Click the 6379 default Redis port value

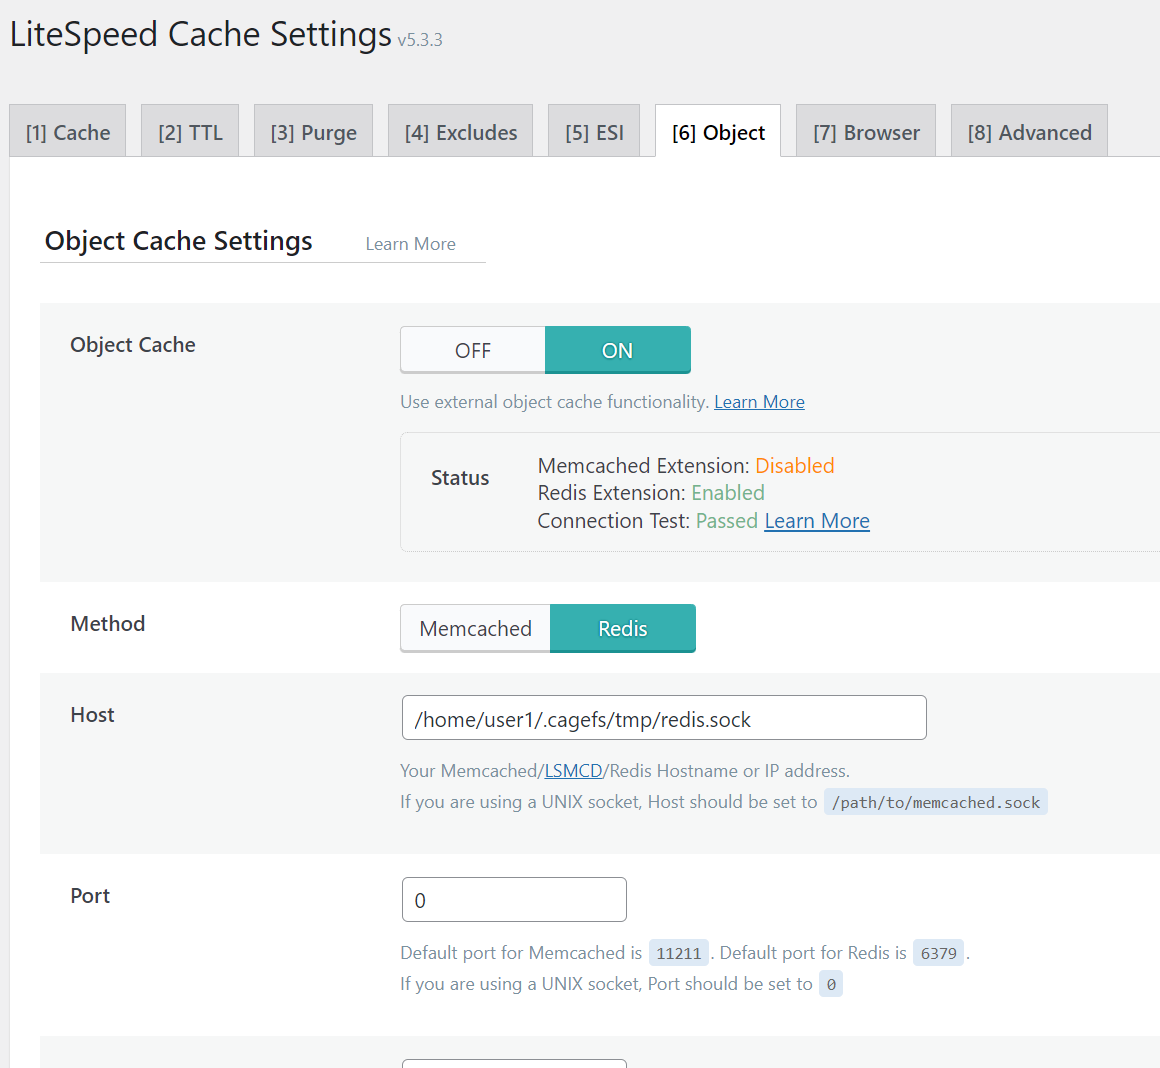tap(938, 953)
